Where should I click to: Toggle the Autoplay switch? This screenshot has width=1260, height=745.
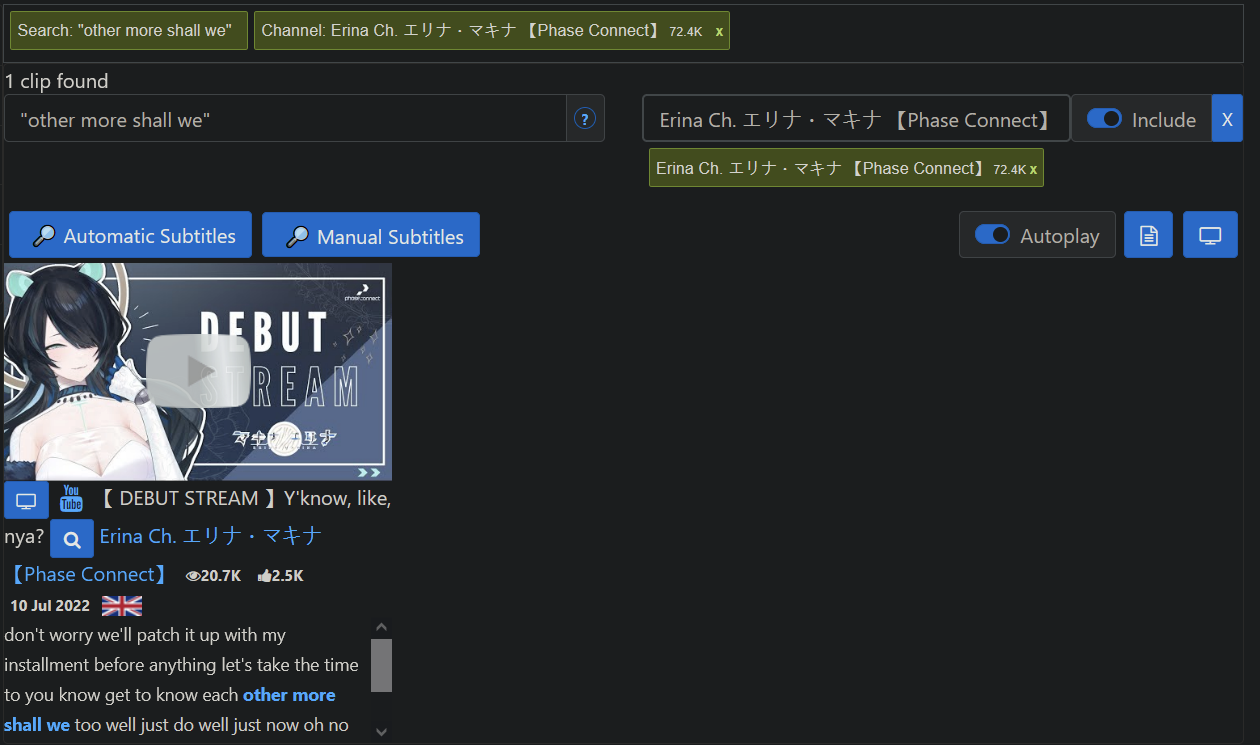click(992, 235)
